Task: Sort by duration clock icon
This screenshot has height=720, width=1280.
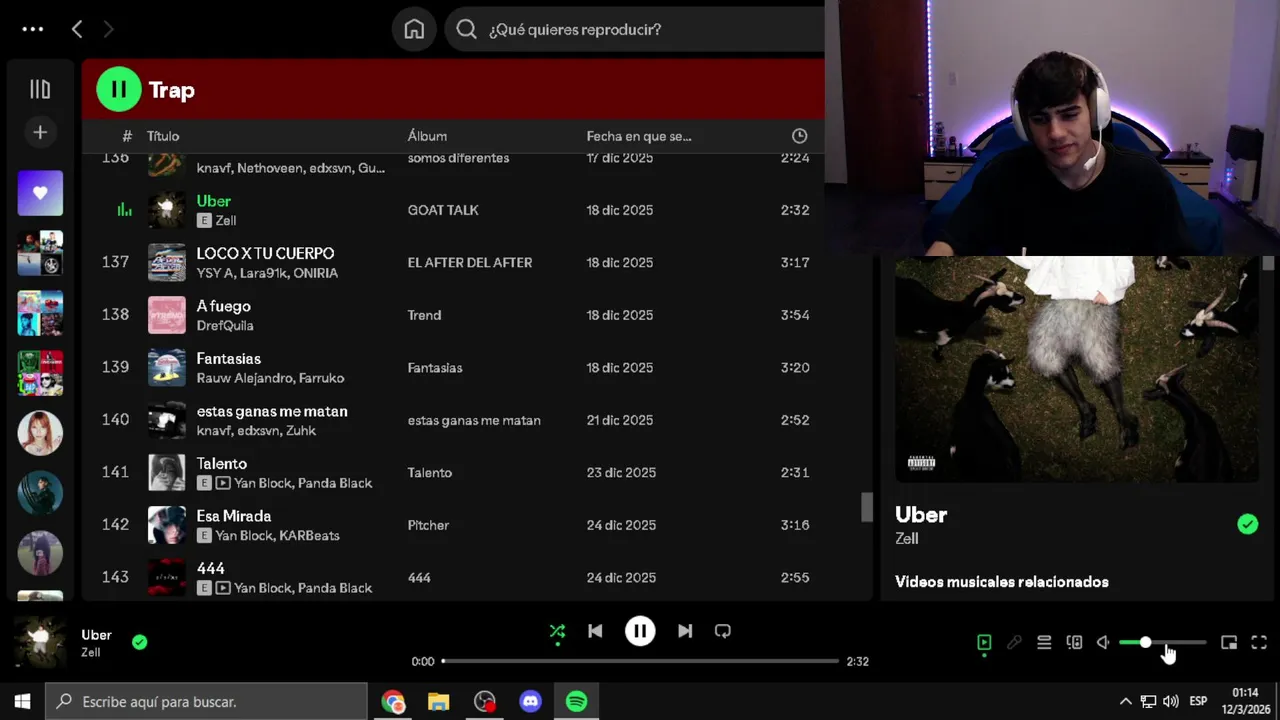Action: pos(799,136)
